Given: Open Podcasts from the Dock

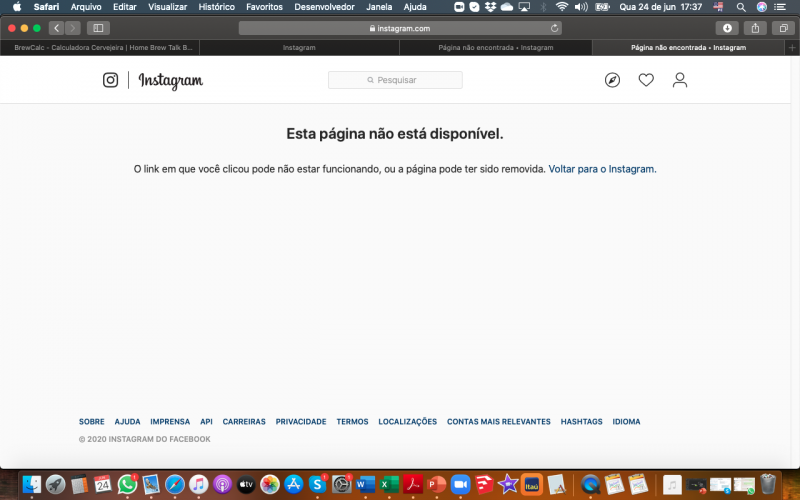Looking at the screenshot, I should (x=222, y=484).
